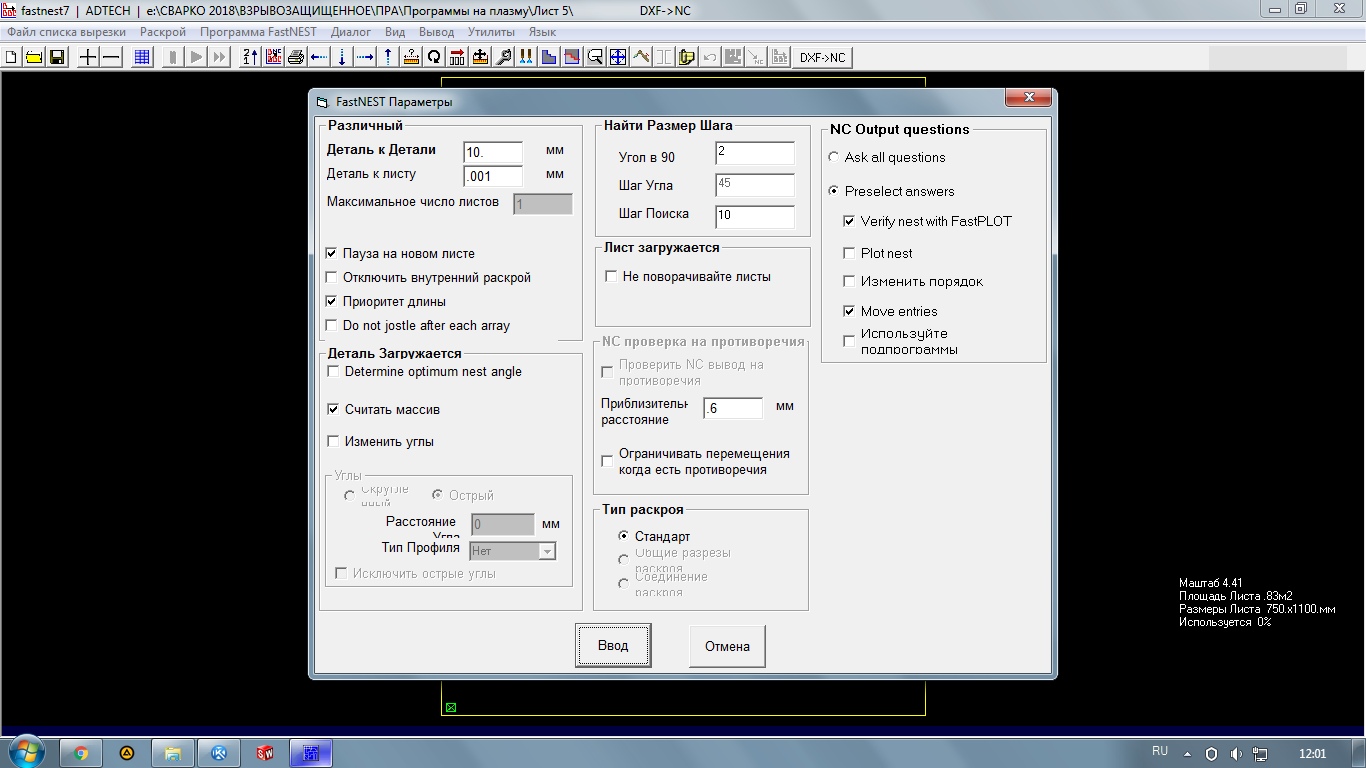
Task: Click the plus sign toolbar icon
Action: coord(88,57)
